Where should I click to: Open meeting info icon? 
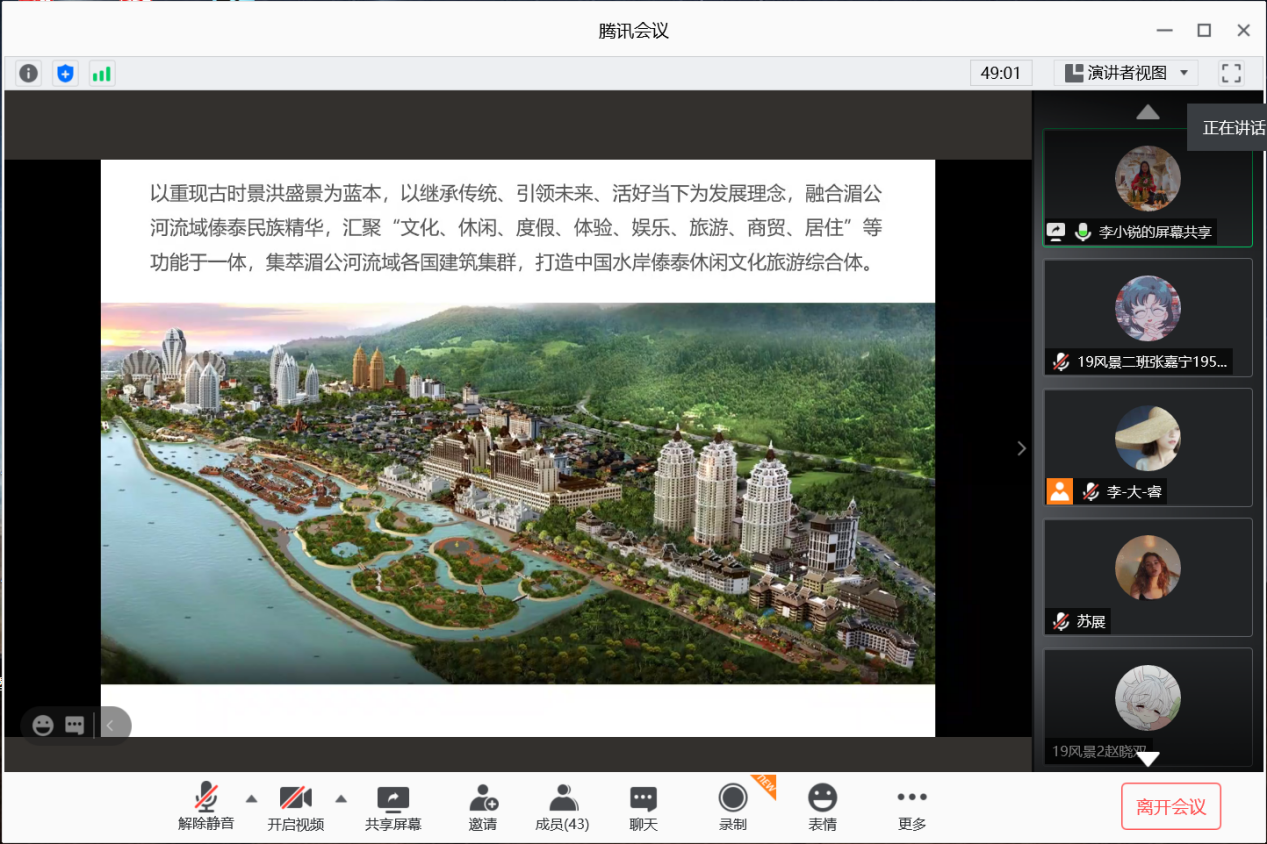click(29, 73)
